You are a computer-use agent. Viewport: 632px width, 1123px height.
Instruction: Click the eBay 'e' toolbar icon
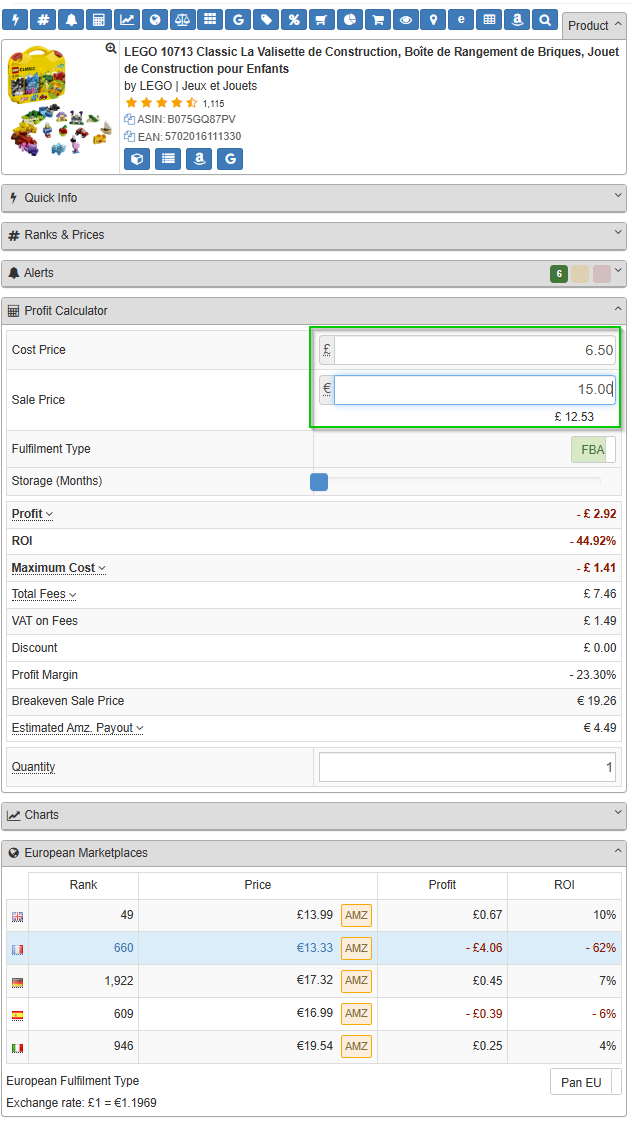click(461, 19)
